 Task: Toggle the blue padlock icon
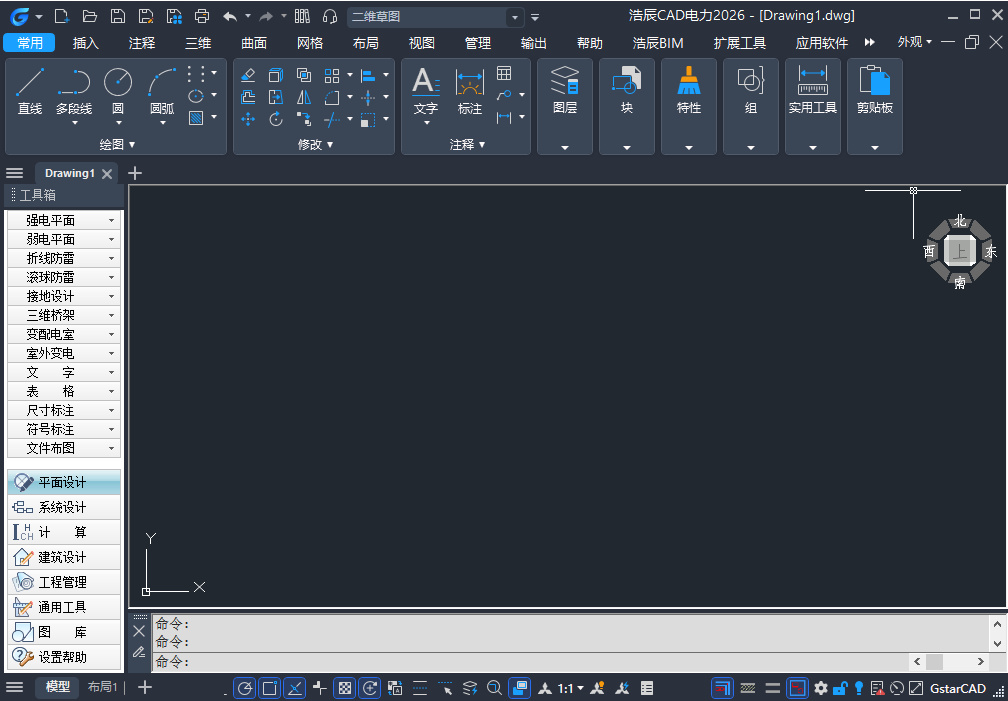(x=840, y=688)
